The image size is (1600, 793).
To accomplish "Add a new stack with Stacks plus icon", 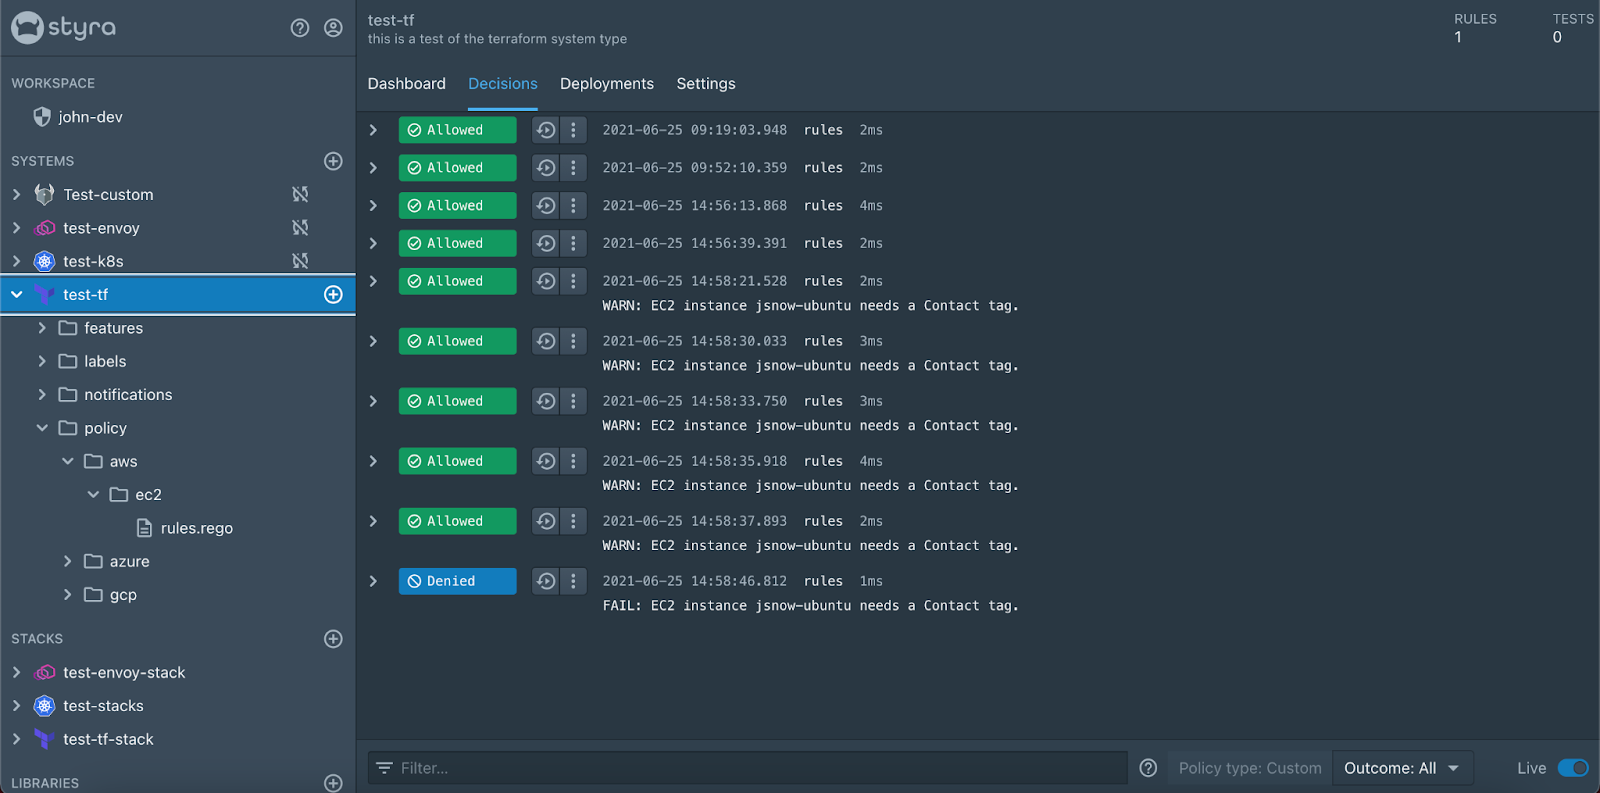I will coord(334,639).
